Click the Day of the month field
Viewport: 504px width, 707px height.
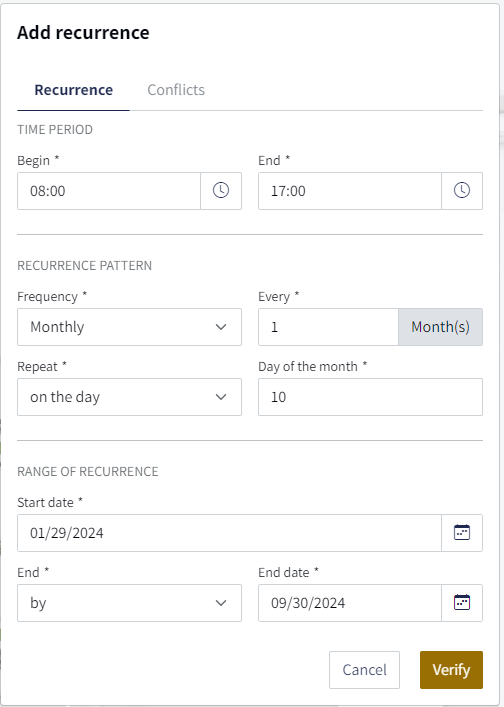point(370,397)
